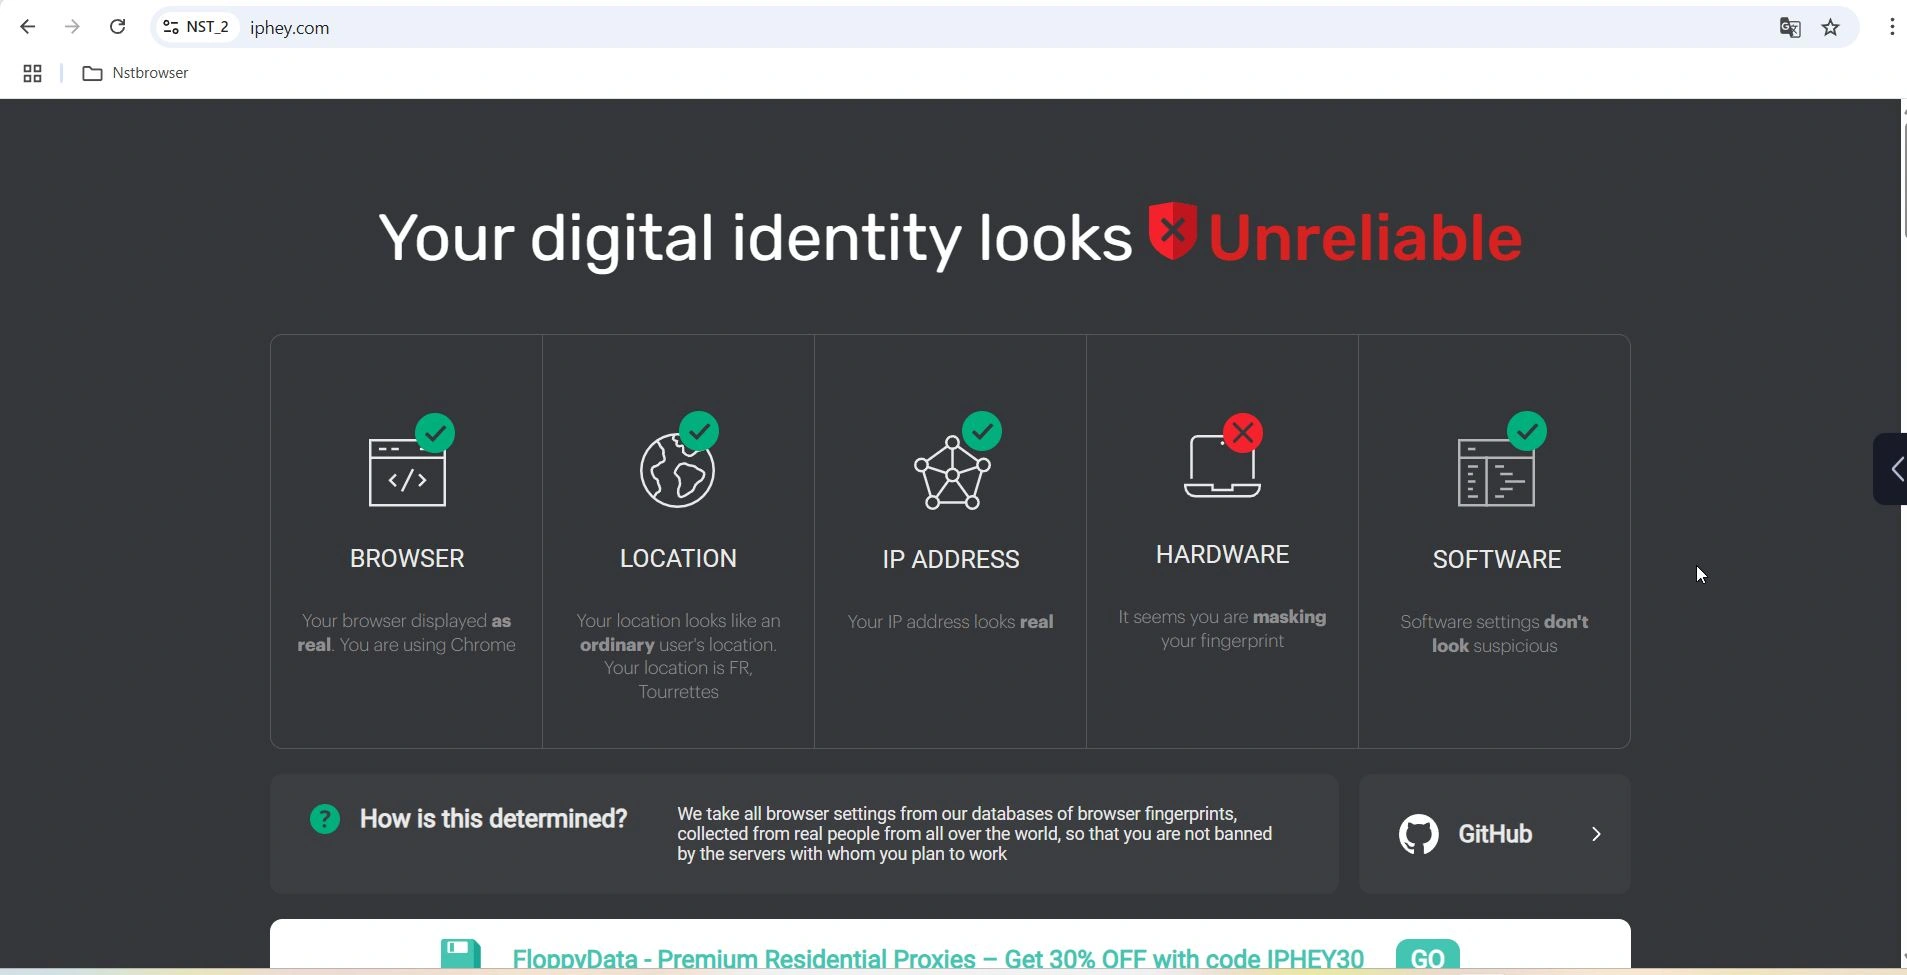
Task: Click the GitHub right chevron arrow
Action: (1597, 834)
